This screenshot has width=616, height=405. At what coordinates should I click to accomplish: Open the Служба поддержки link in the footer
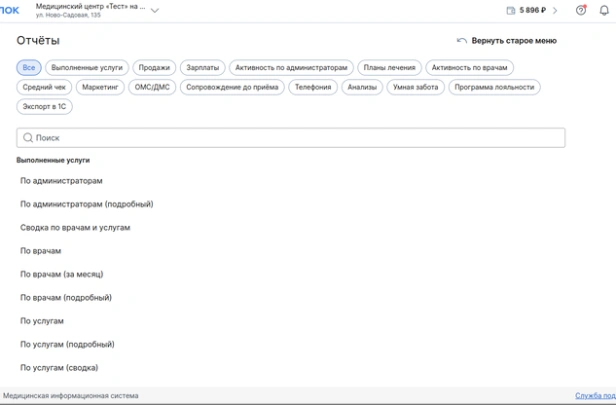click(595, 396)
